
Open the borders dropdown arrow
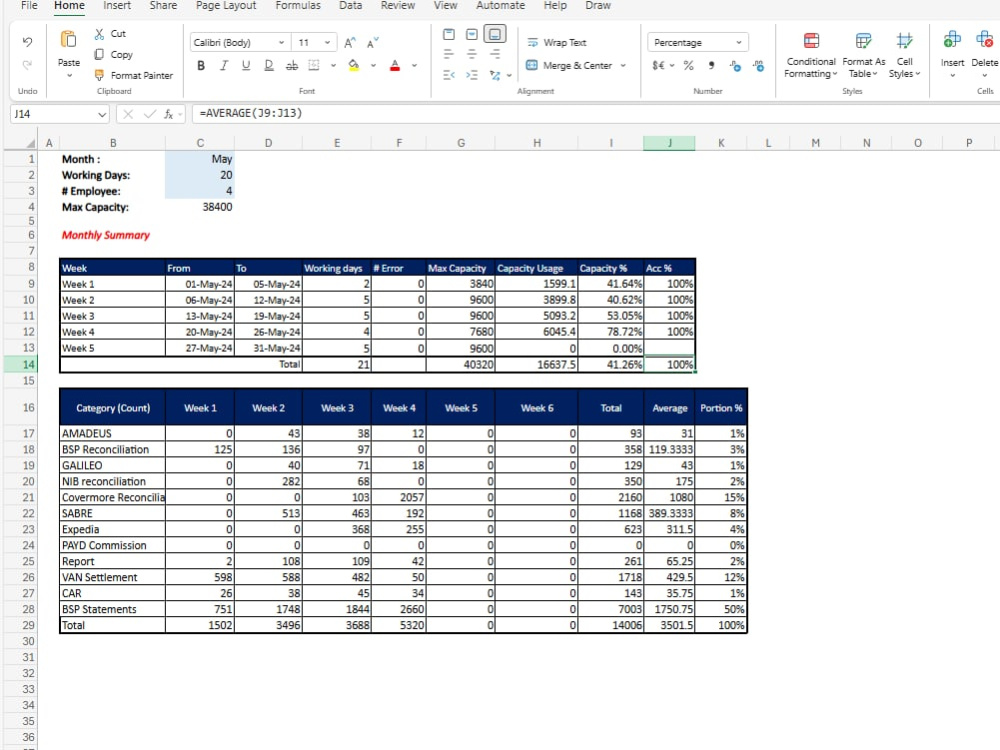(x=333, y=65)
